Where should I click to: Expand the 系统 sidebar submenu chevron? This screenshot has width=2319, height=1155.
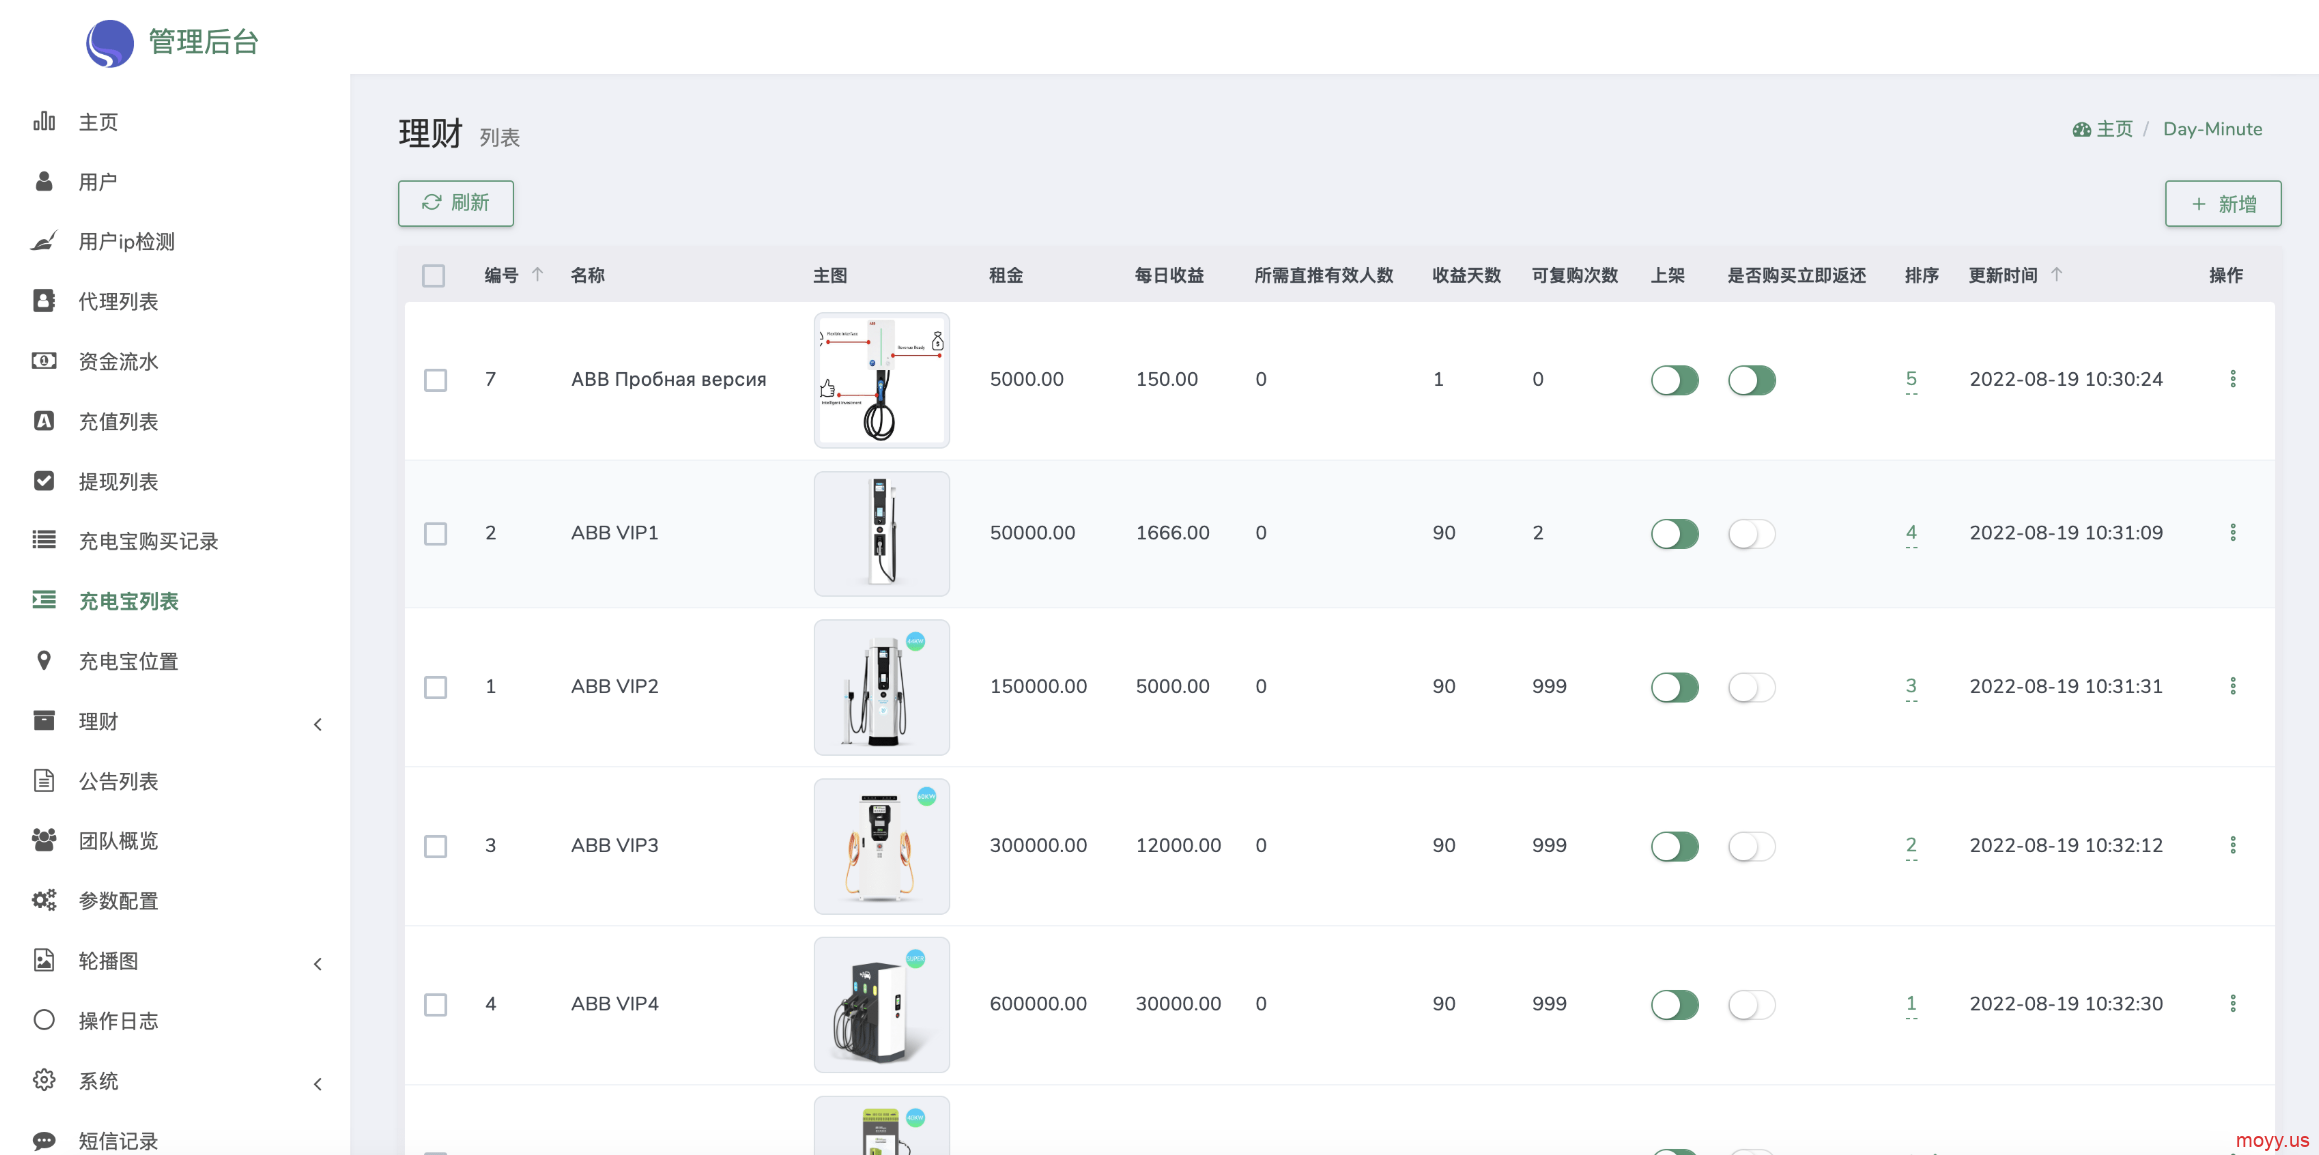click(x=318, y=1084)
